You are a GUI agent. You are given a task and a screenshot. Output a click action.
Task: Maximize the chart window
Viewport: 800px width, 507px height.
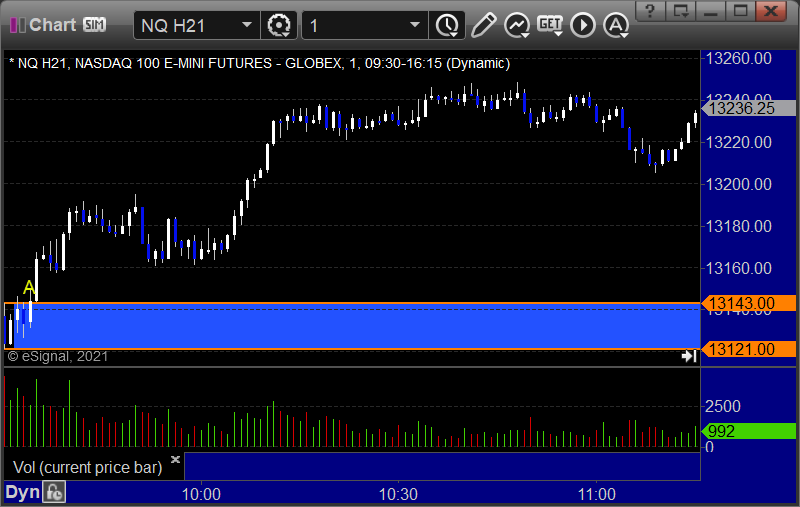pyautogui.click(x=740, y=11)
